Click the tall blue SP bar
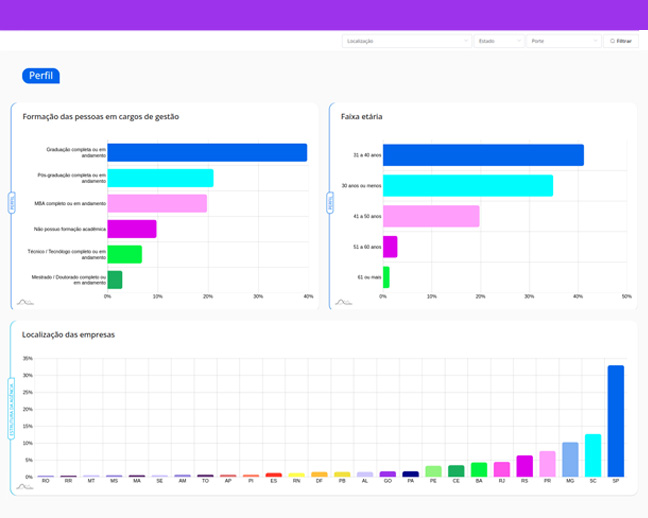The width and height of the screenshot is (648, 518). [616, 420]
